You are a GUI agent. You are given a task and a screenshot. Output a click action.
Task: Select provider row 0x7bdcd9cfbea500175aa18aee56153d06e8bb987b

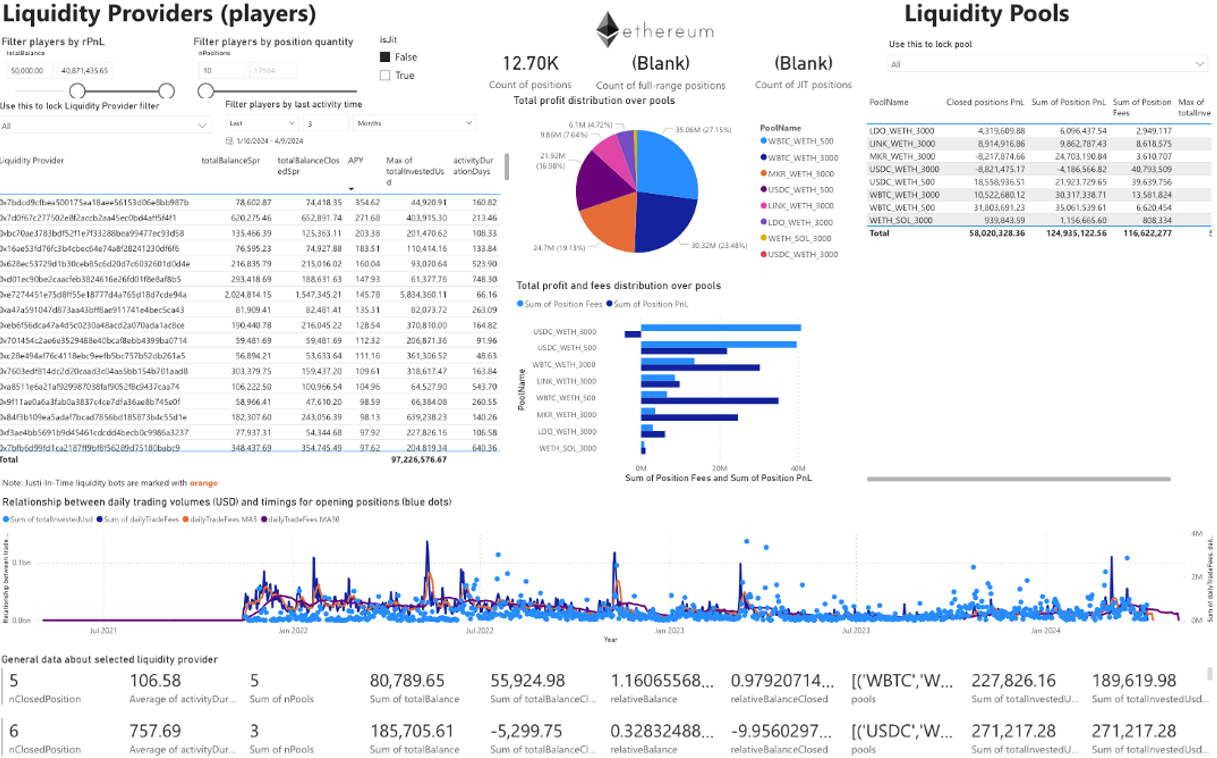tap(250, 202)
